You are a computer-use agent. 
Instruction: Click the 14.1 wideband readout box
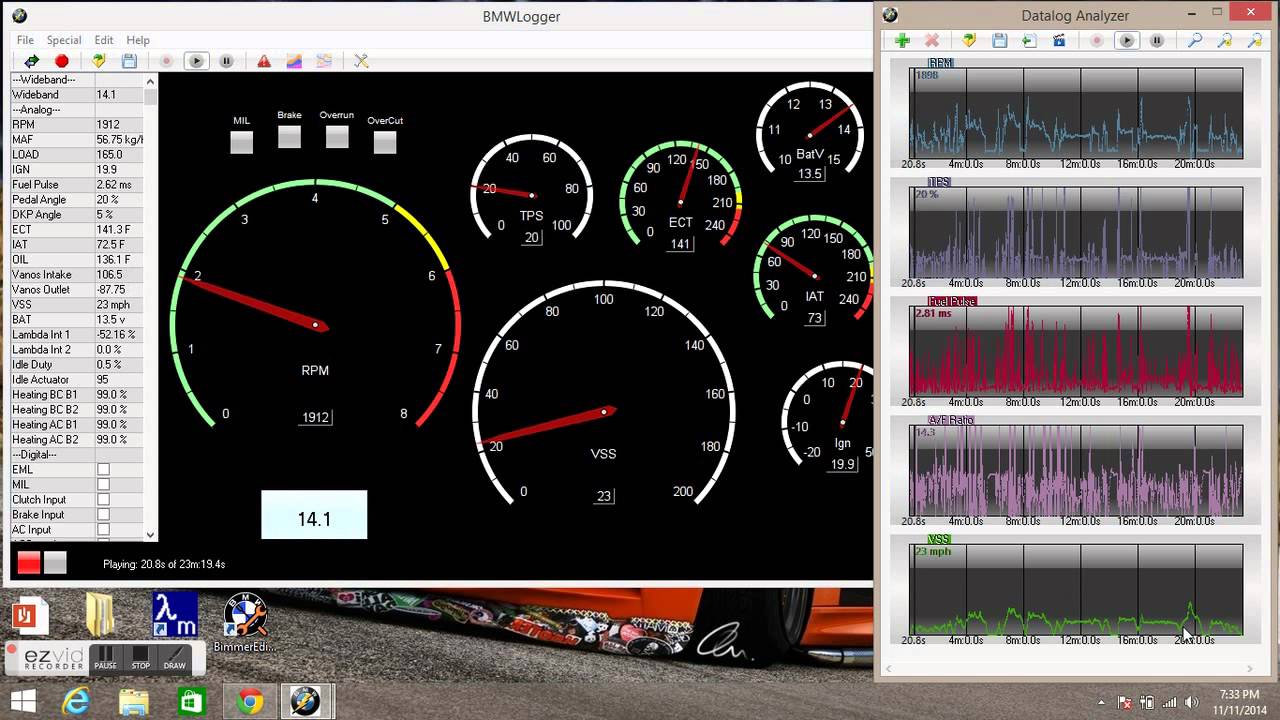(x=314, y=515)
